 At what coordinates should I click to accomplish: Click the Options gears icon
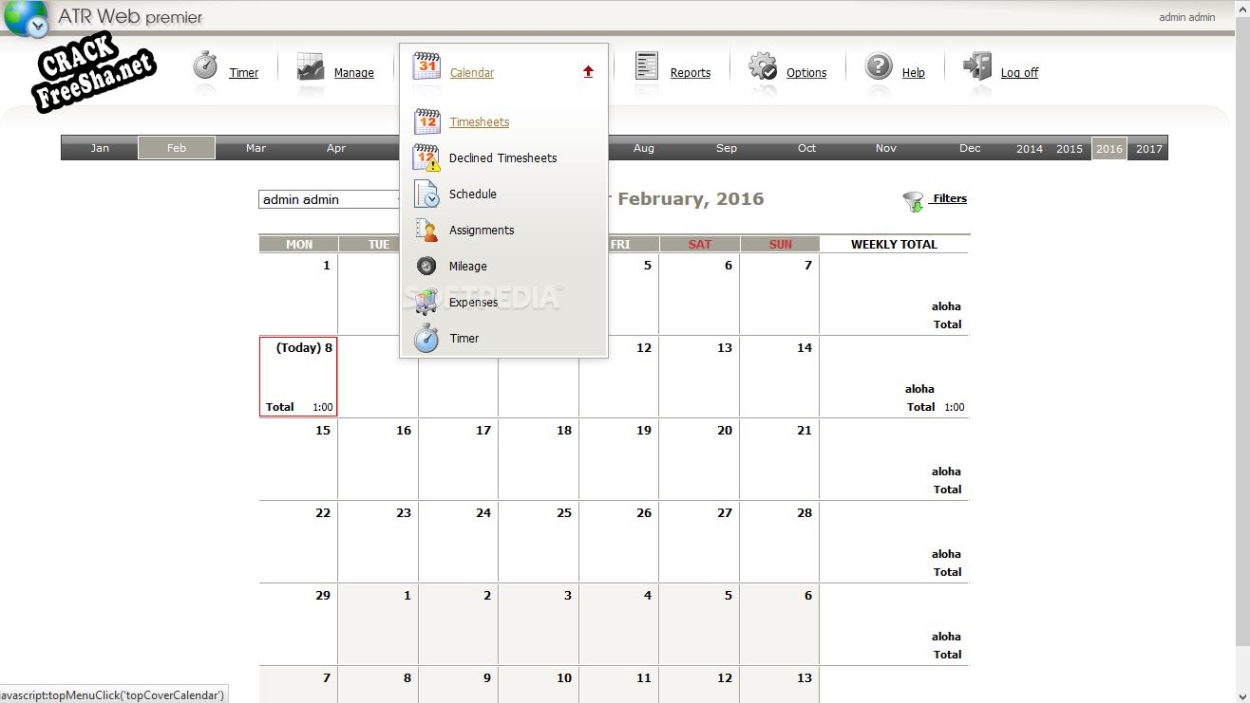pyautogui.click(x=763, y=66)
